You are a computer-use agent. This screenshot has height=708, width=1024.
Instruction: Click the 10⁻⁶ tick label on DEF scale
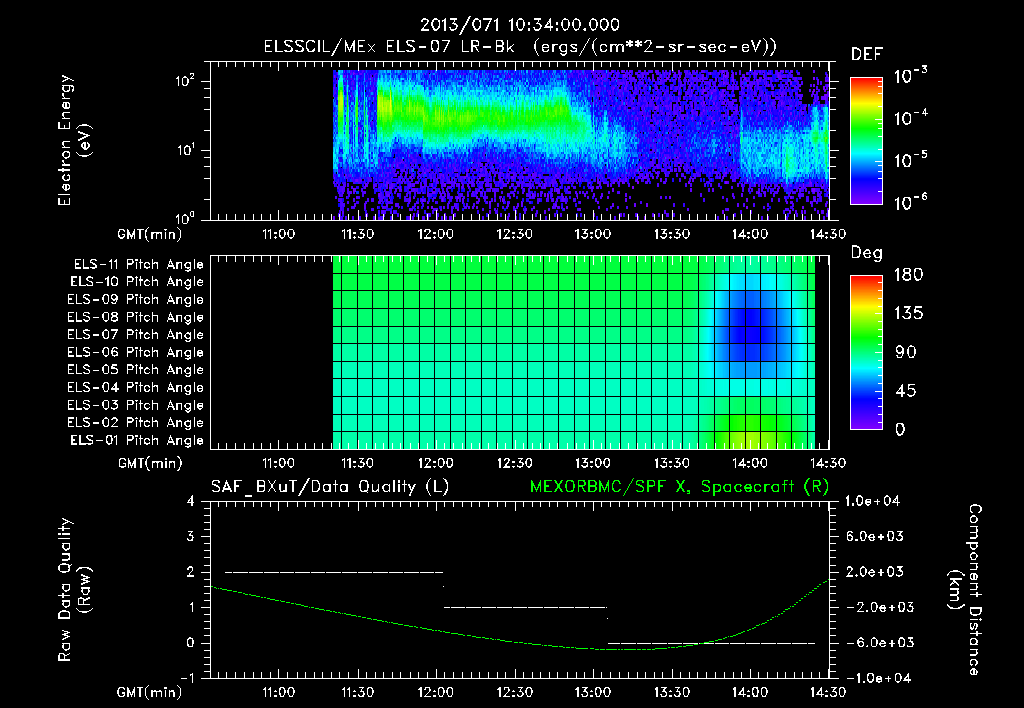(x=910, y=202)
